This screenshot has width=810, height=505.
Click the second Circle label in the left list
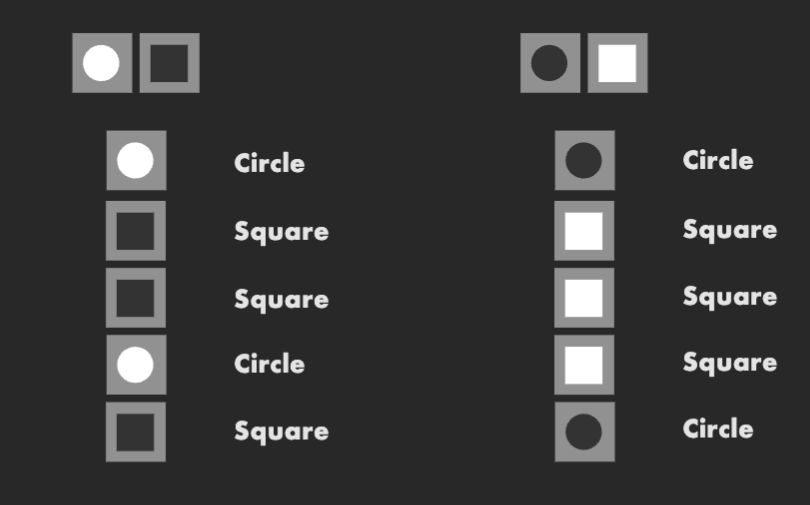(x=269, y=364)
